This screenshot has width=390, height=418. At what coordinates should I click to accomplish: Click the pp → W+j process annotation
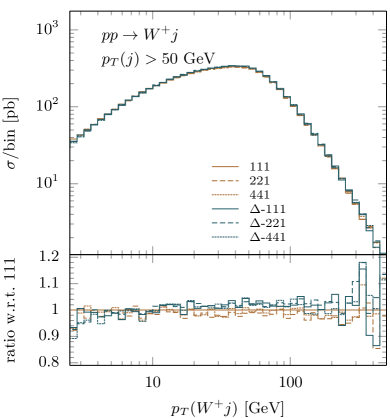coord(140,35)
